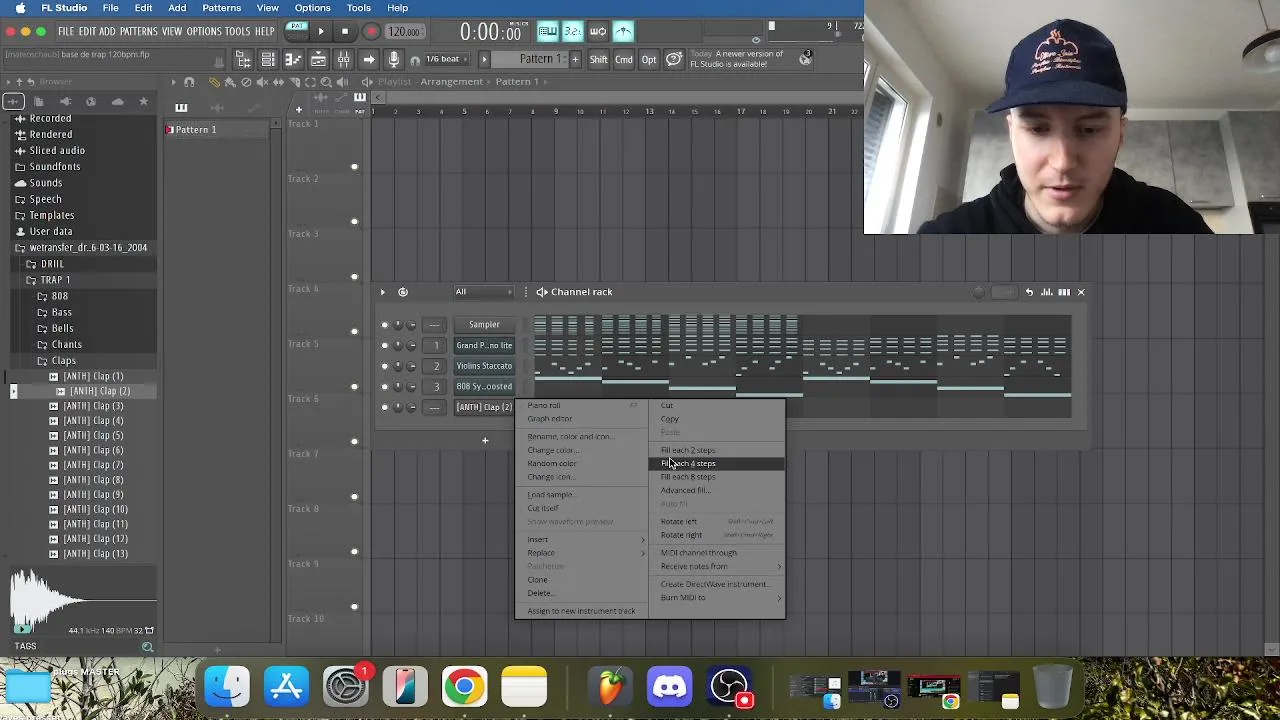Click the search magnifier beside TAGS
The width and height of the screenshot is (1280, 720).
click(x=147, y=647)
